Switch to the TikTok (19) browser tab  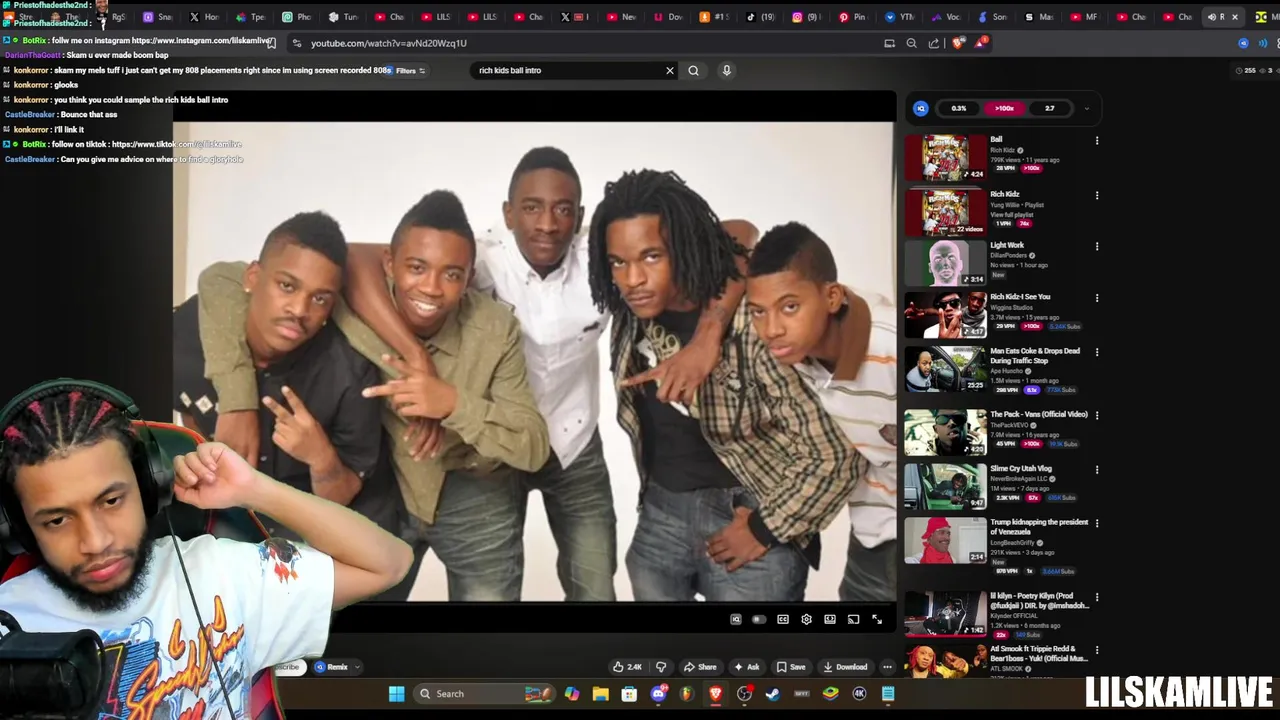760,17
